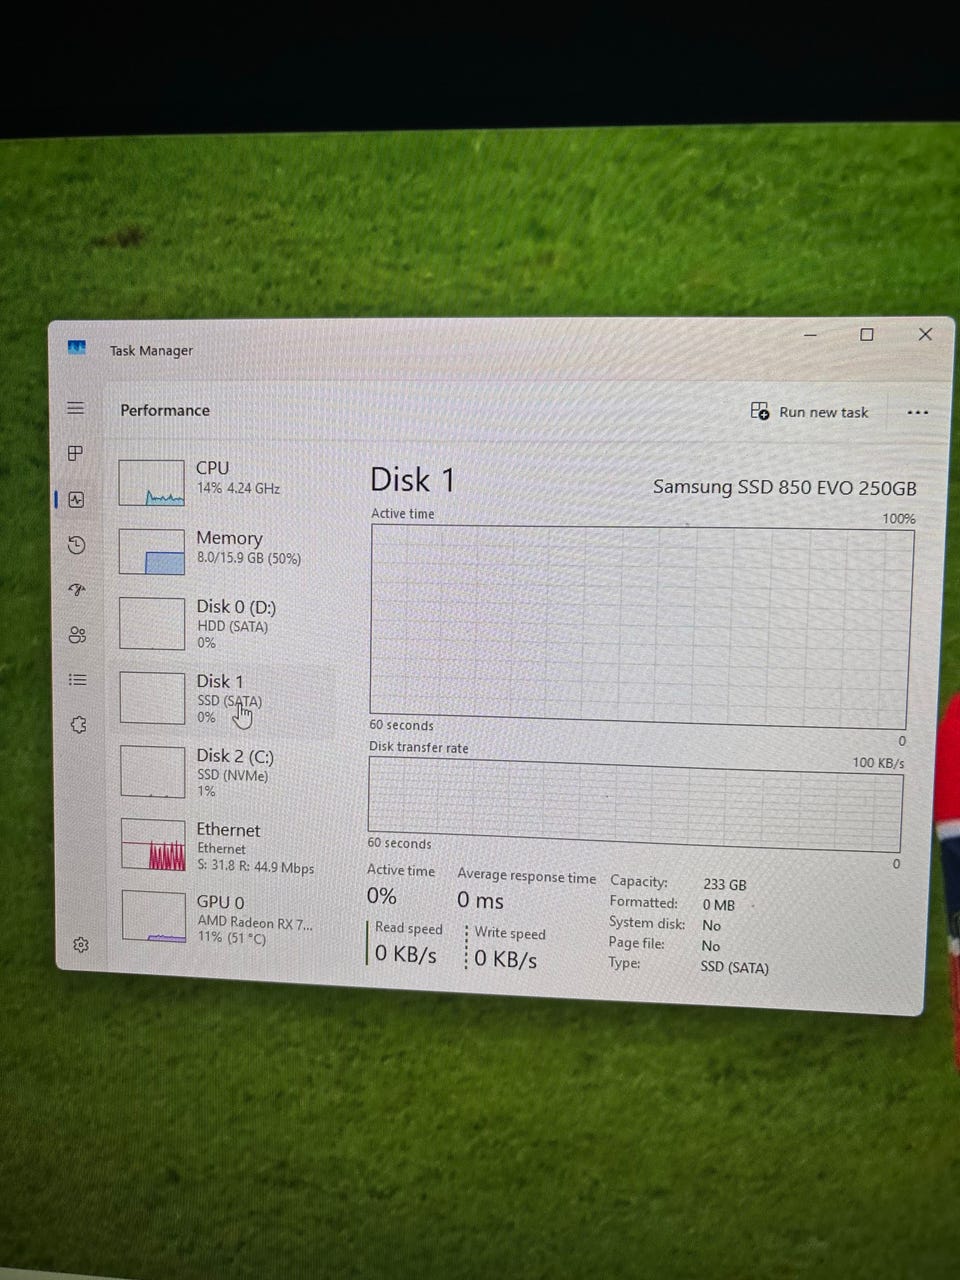Open the Startup apps icon
Screen dimensions: 960x1280
point(77,590)
